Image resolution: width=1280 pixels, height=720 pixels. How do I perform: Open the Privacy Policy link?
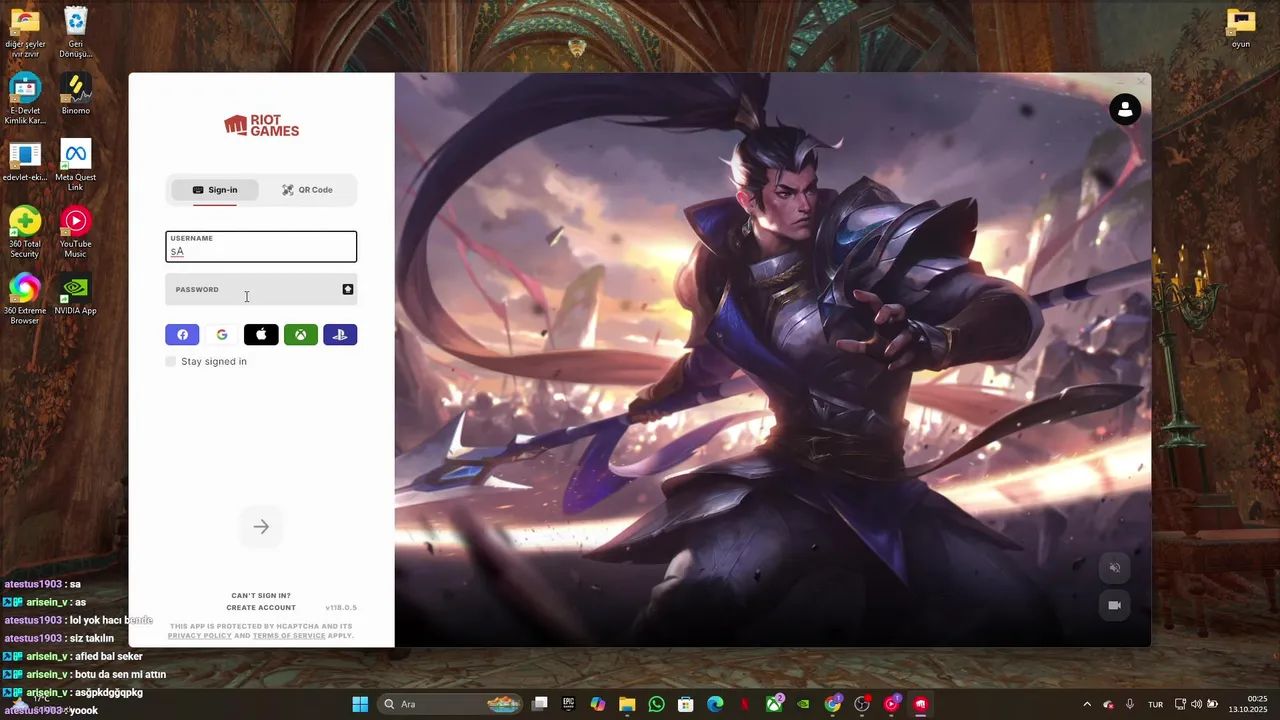point(199,636)
